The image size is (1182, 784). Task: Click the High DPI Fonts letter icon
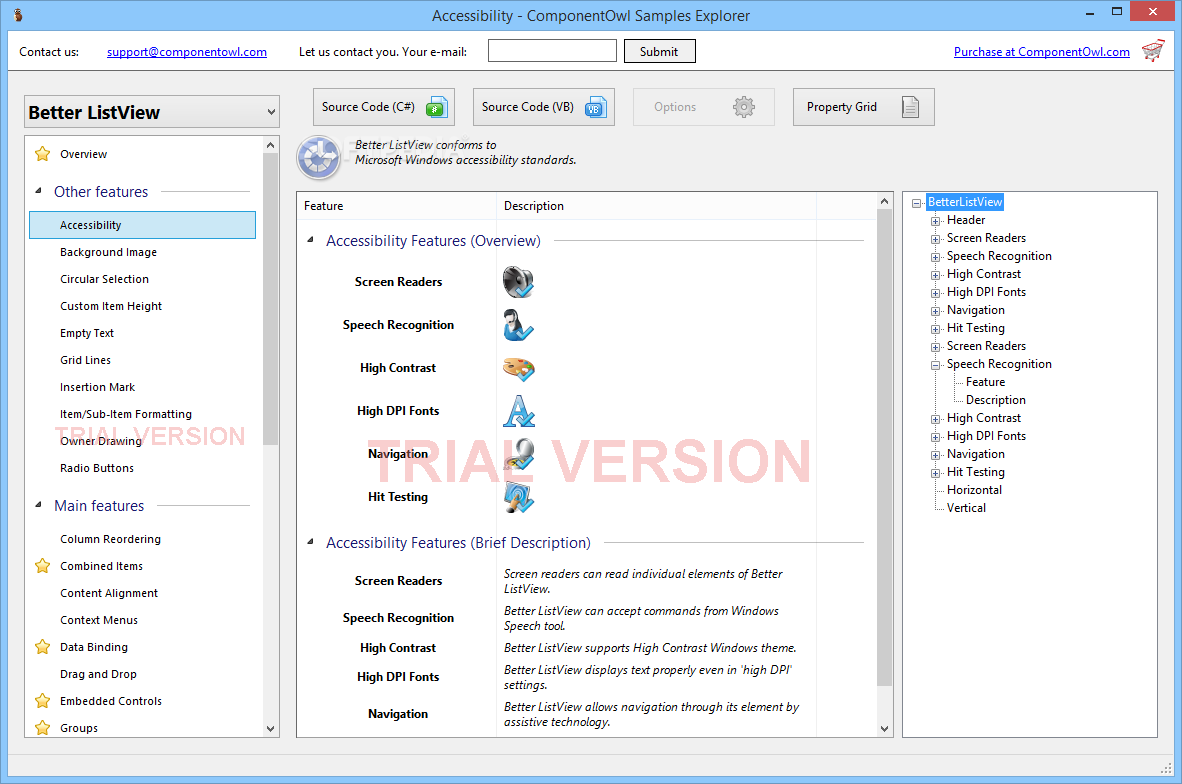519,411
